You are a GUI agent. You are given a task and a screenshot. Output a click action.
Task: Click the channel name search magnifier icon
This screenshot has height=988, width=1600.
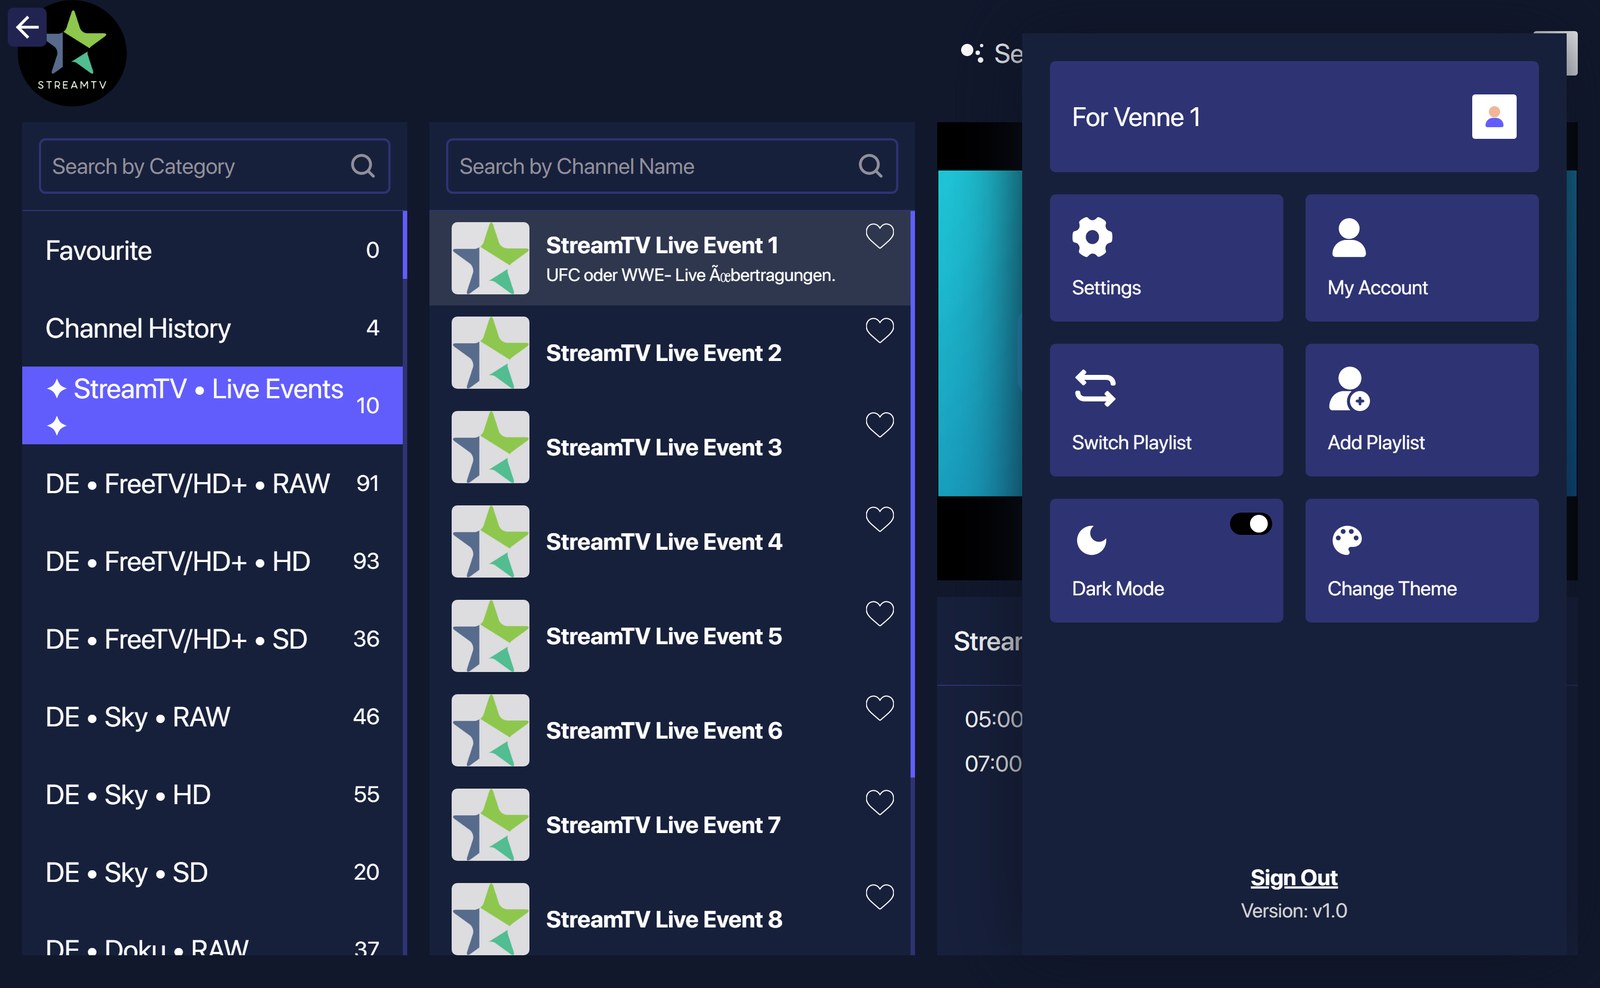click(x=871, y=166)
